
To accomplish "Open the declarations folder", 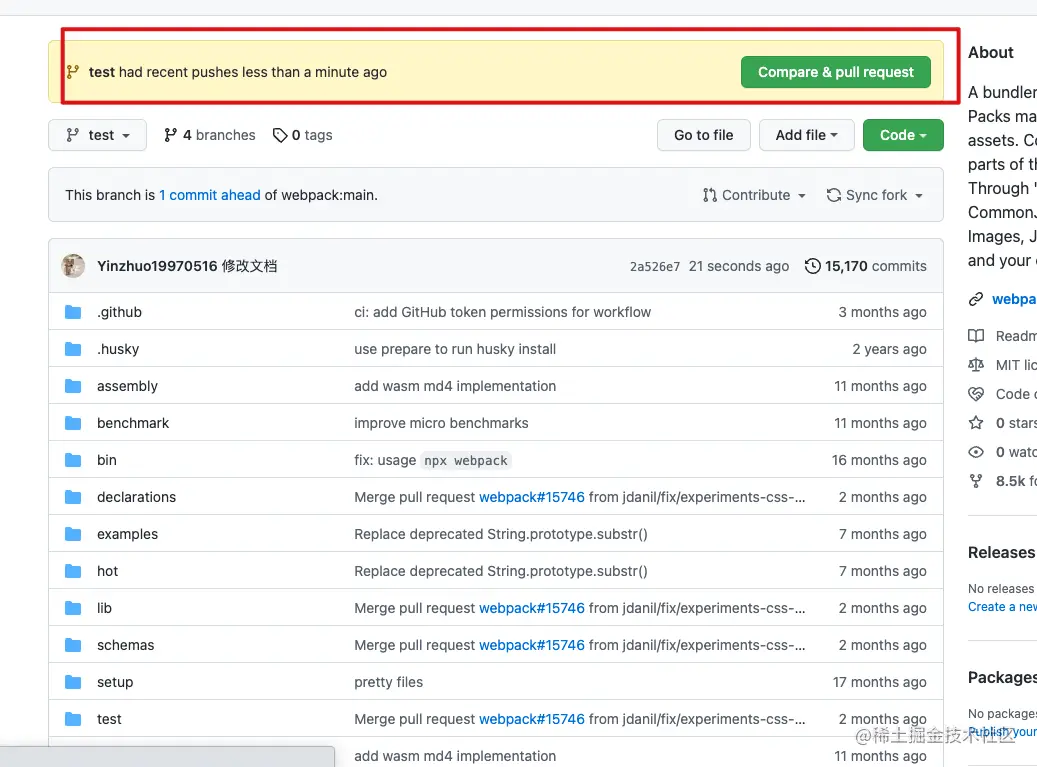I will click(136, 497).
